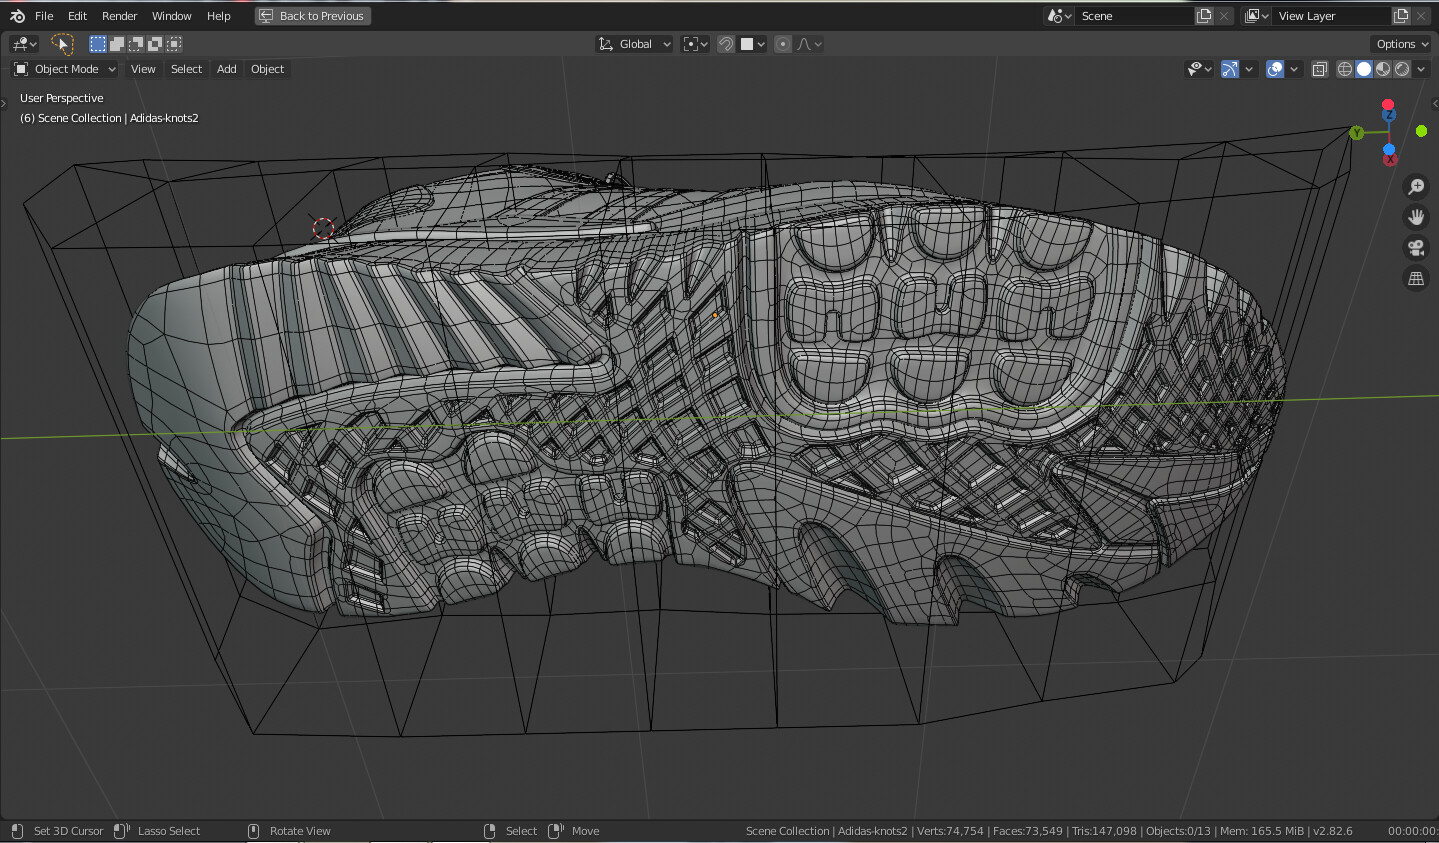Click the new scene icon beside Scene
Viewport: 1439px width, 843px height.
1205,16
